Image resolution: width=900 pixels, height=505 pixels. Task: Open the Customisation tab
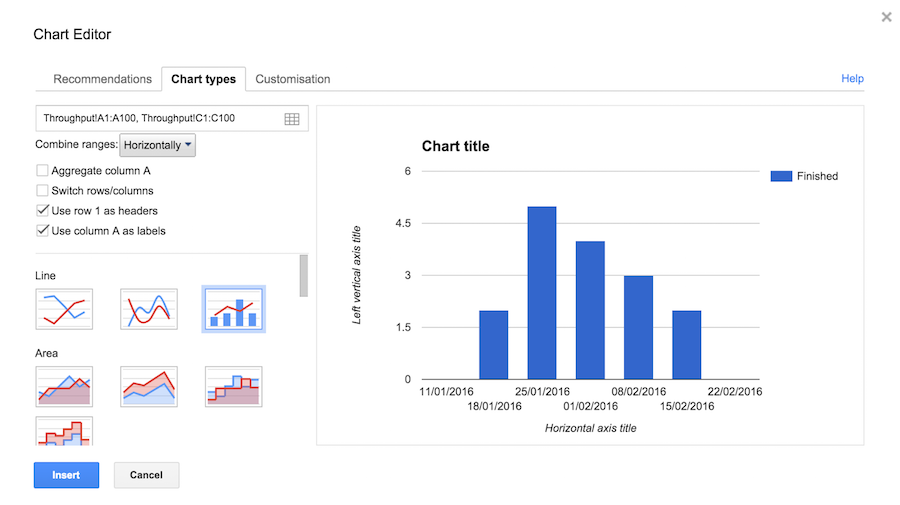point(293,79)
